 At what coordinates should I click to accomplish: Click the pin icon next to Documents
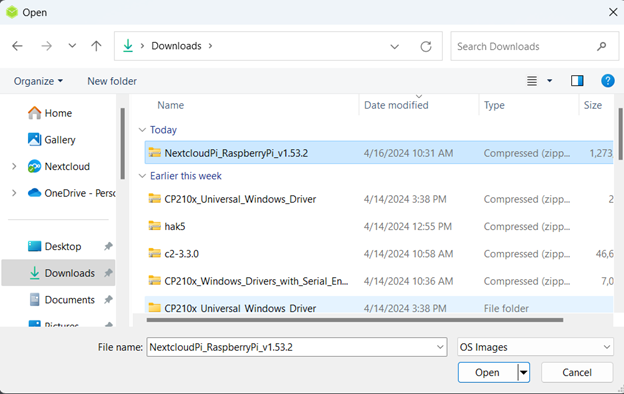[x=108, y=300]
